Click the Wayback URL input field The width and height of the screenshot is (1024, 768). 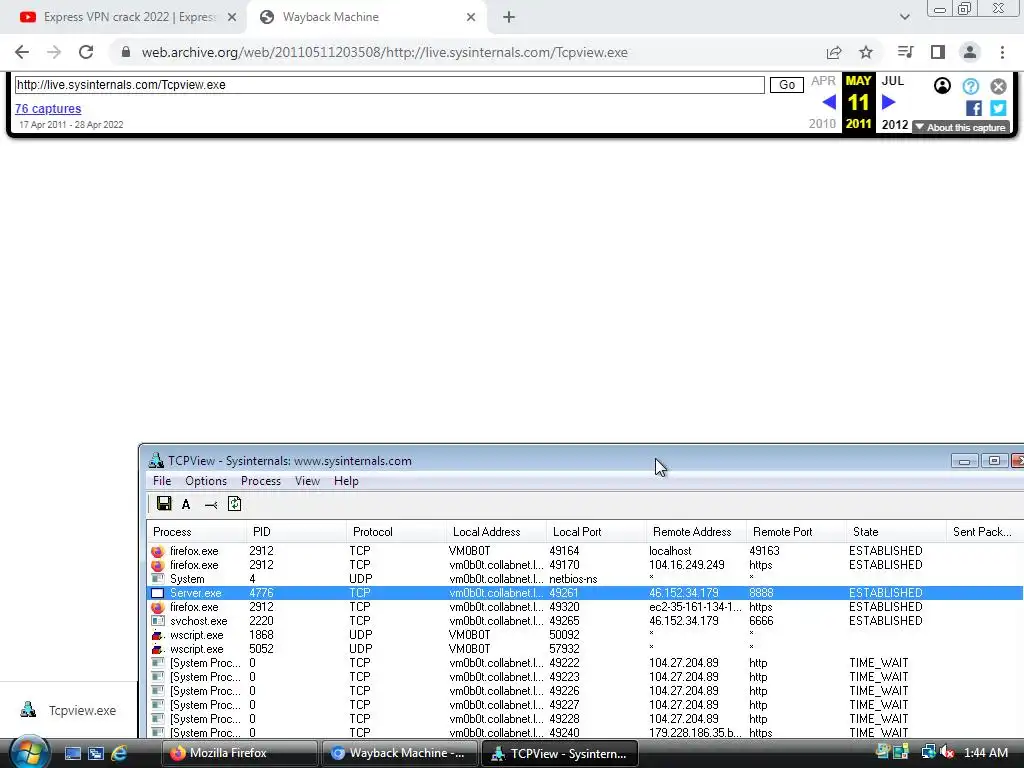[x=389, y=85]
